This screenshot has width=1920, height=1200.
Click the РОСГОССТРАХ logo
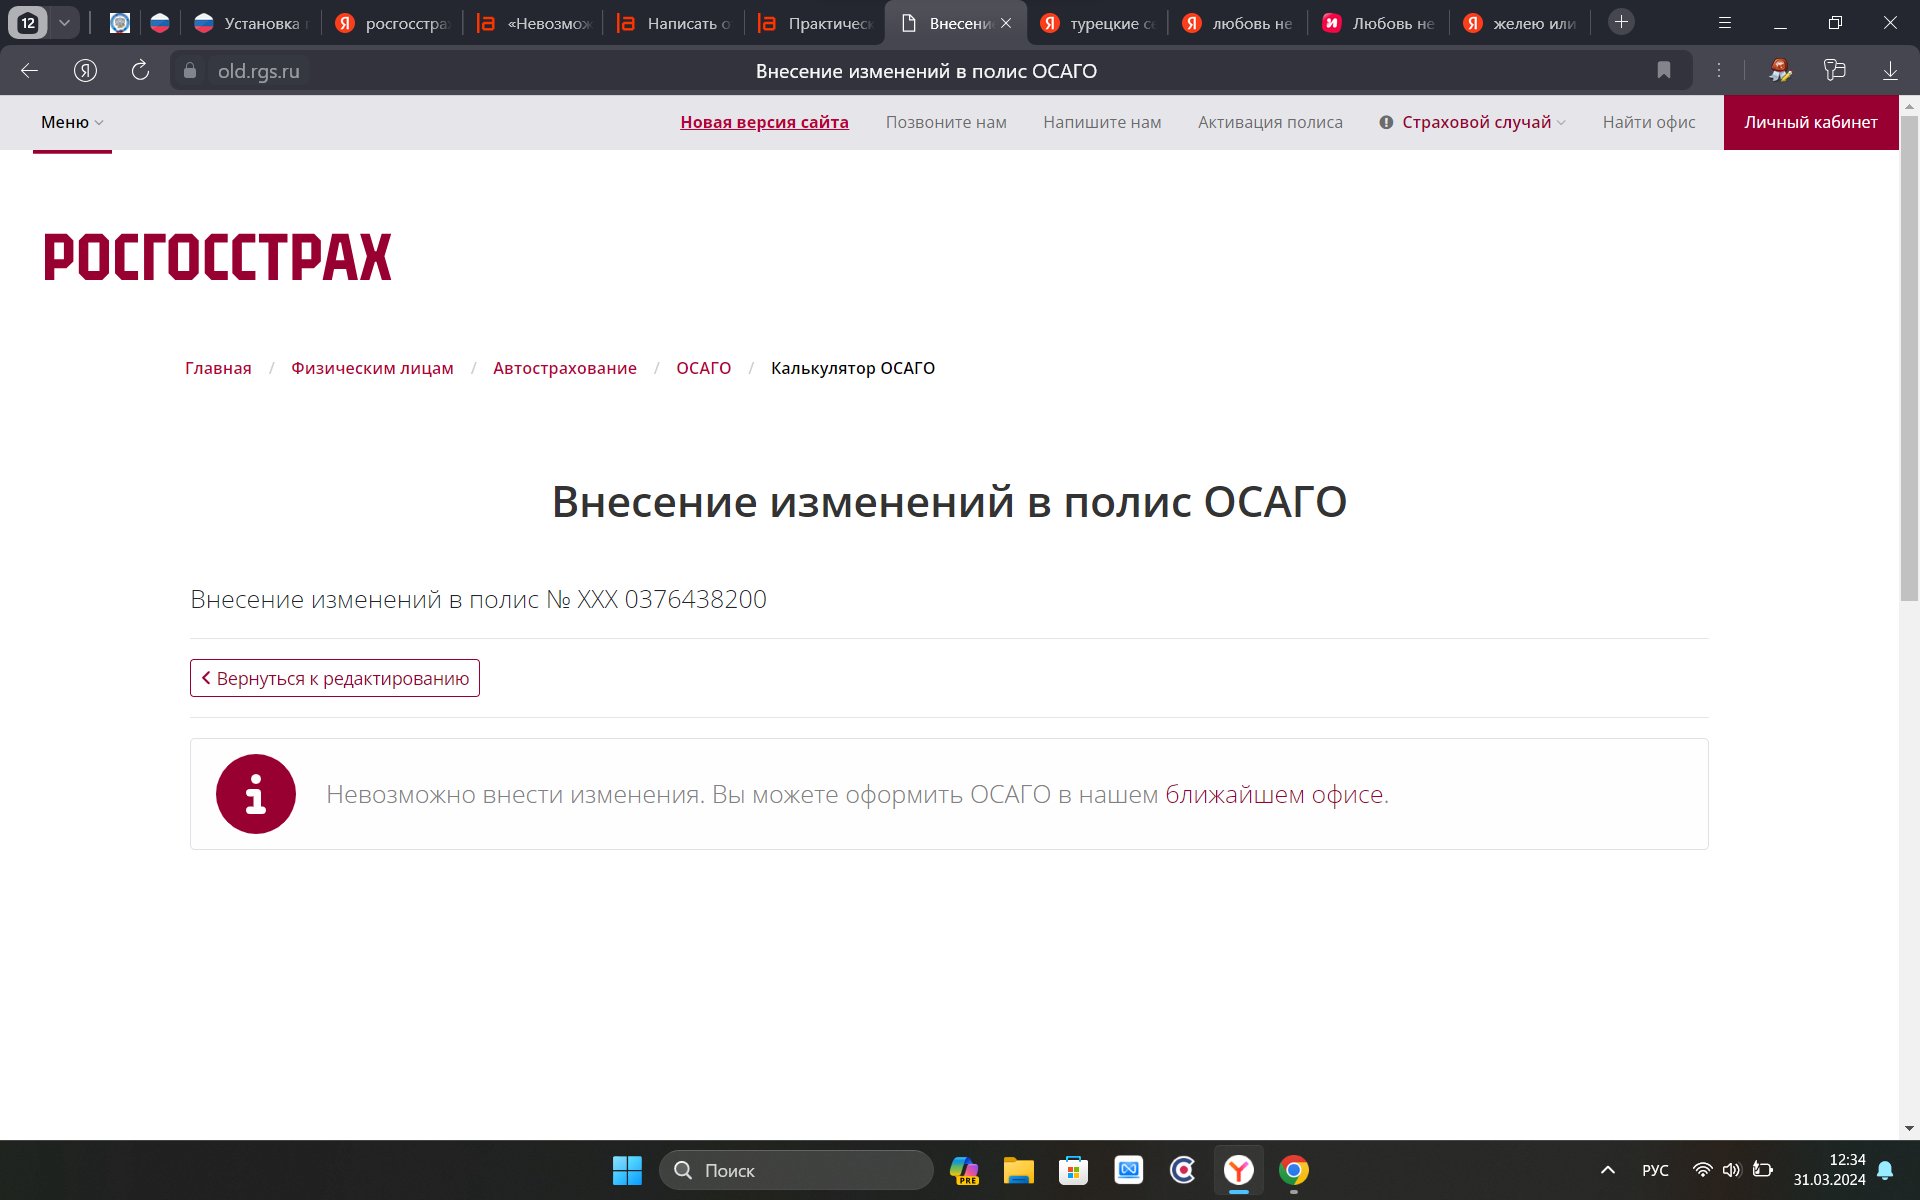click(x=218, y=257)
